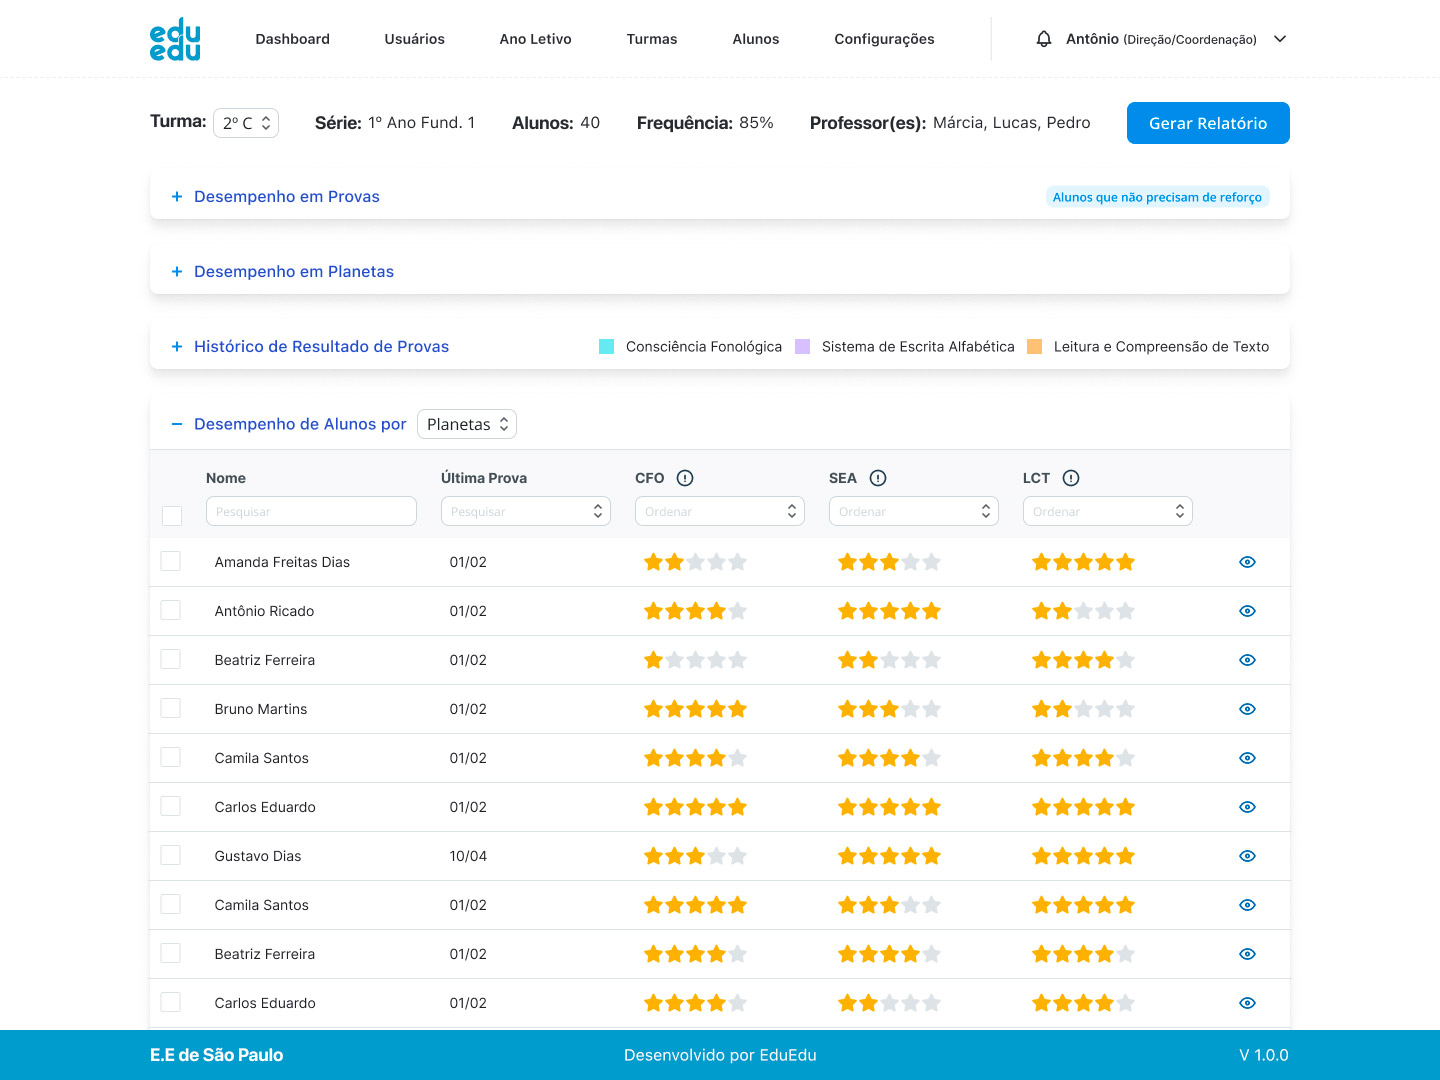Click 'Alunos que não precisam de reforço' tag

[1157, 197]
